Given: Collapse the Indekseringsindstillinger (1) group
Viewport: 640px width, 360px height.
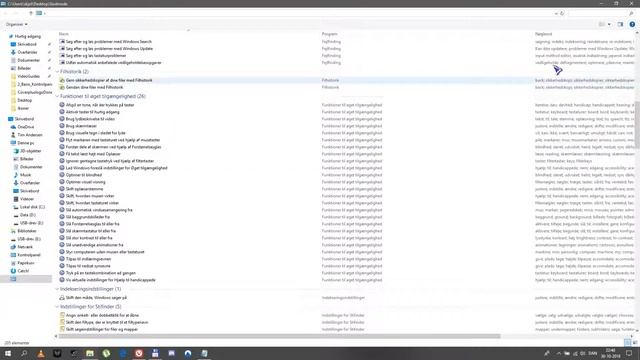Looking at the screenshot, I should coord(57,289).
